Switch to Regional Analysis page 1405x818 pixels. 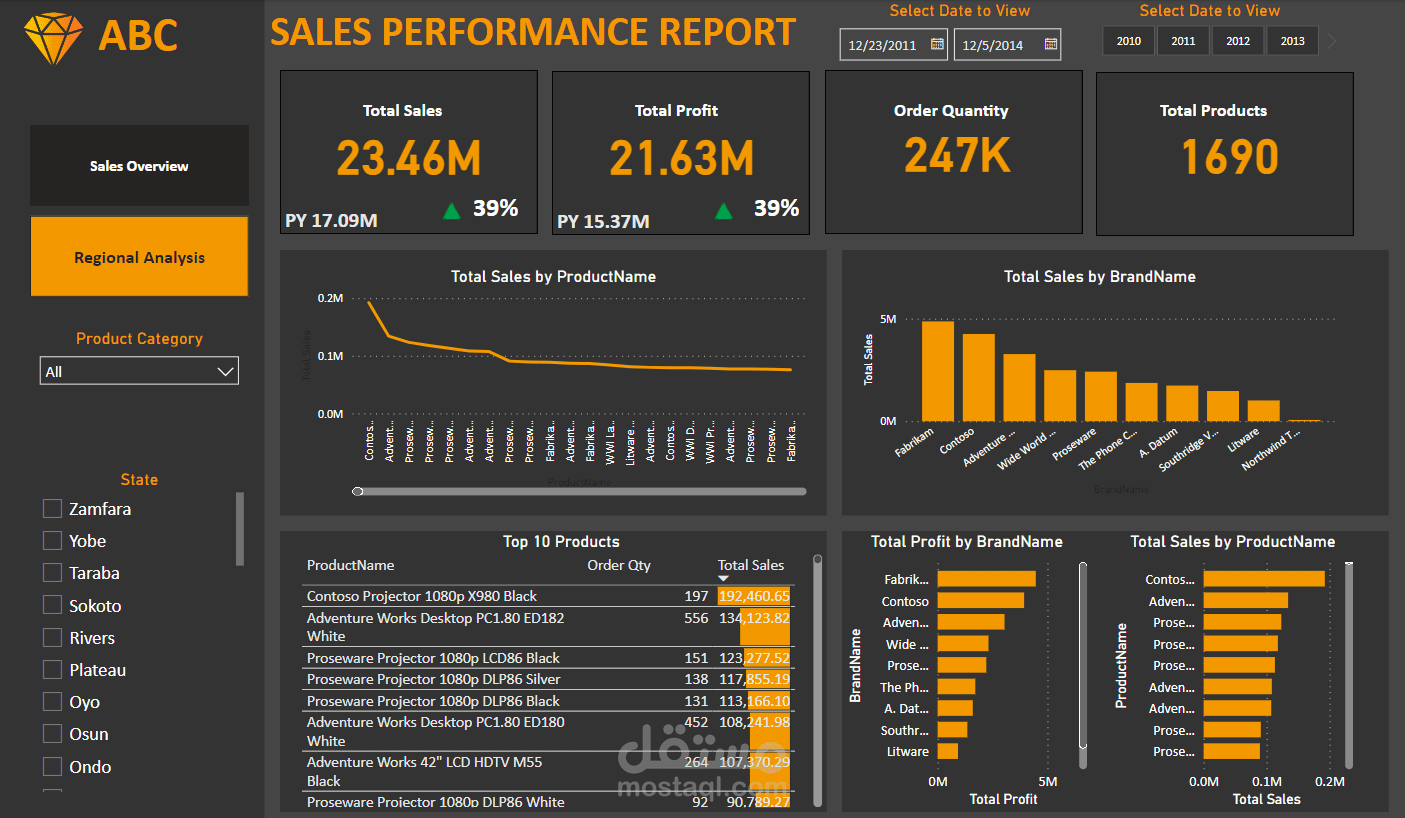[x=139, y=257]
